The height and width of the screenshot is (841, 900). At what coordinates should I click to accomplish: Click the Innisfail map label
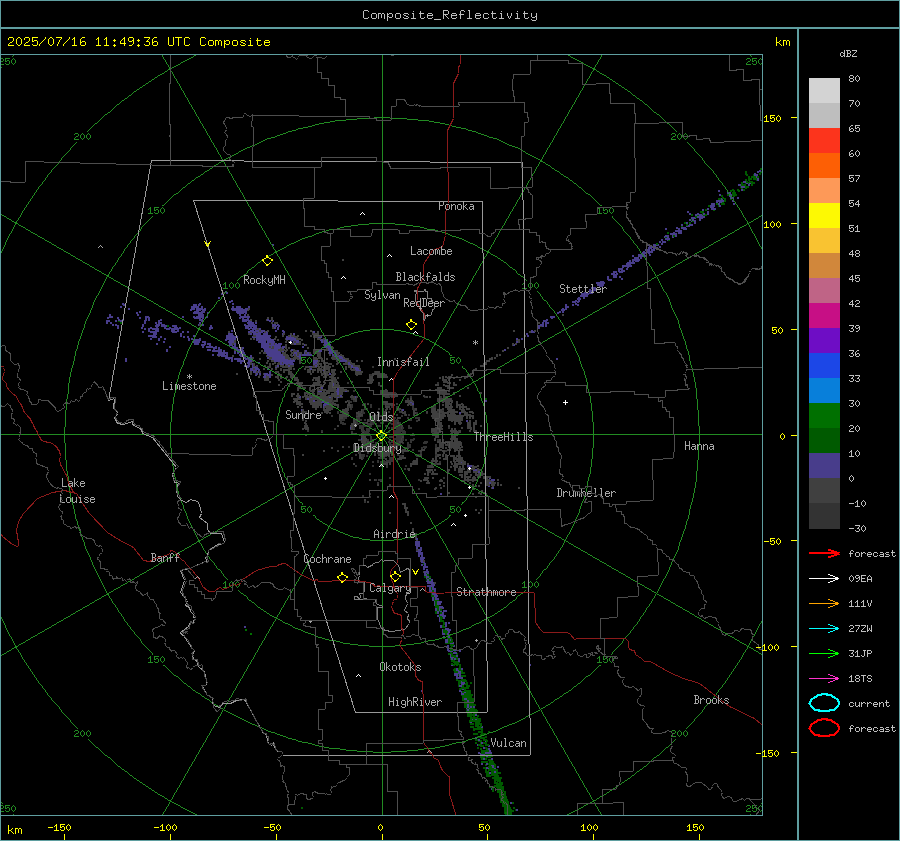click(403, 362)
